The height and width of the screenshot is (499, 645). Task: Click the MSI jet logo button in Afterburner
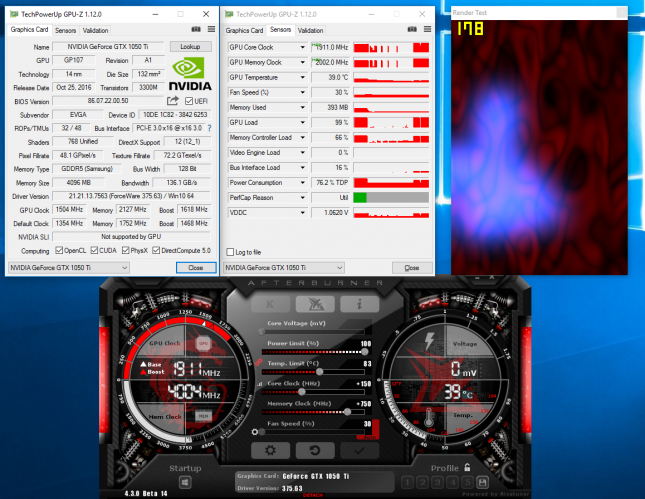tap(315, 304)
